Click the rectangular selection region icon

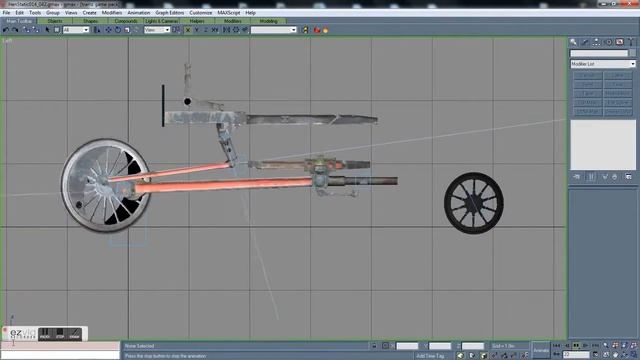point(57,30)
